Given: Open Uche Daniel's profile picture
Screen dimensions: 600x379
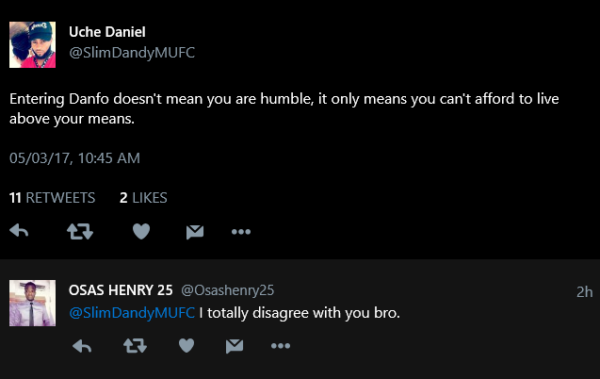Looking at the screenshot, I should pos(33,45).
